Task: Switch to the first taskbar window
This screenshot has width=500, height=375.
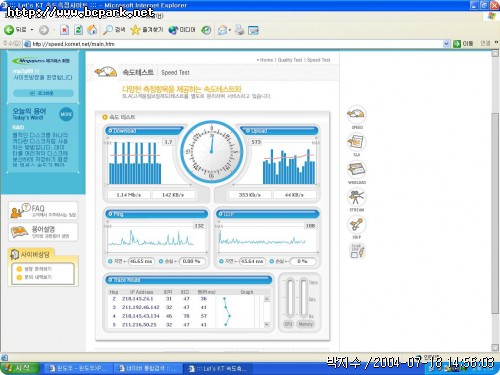Action: coord(79,369)
